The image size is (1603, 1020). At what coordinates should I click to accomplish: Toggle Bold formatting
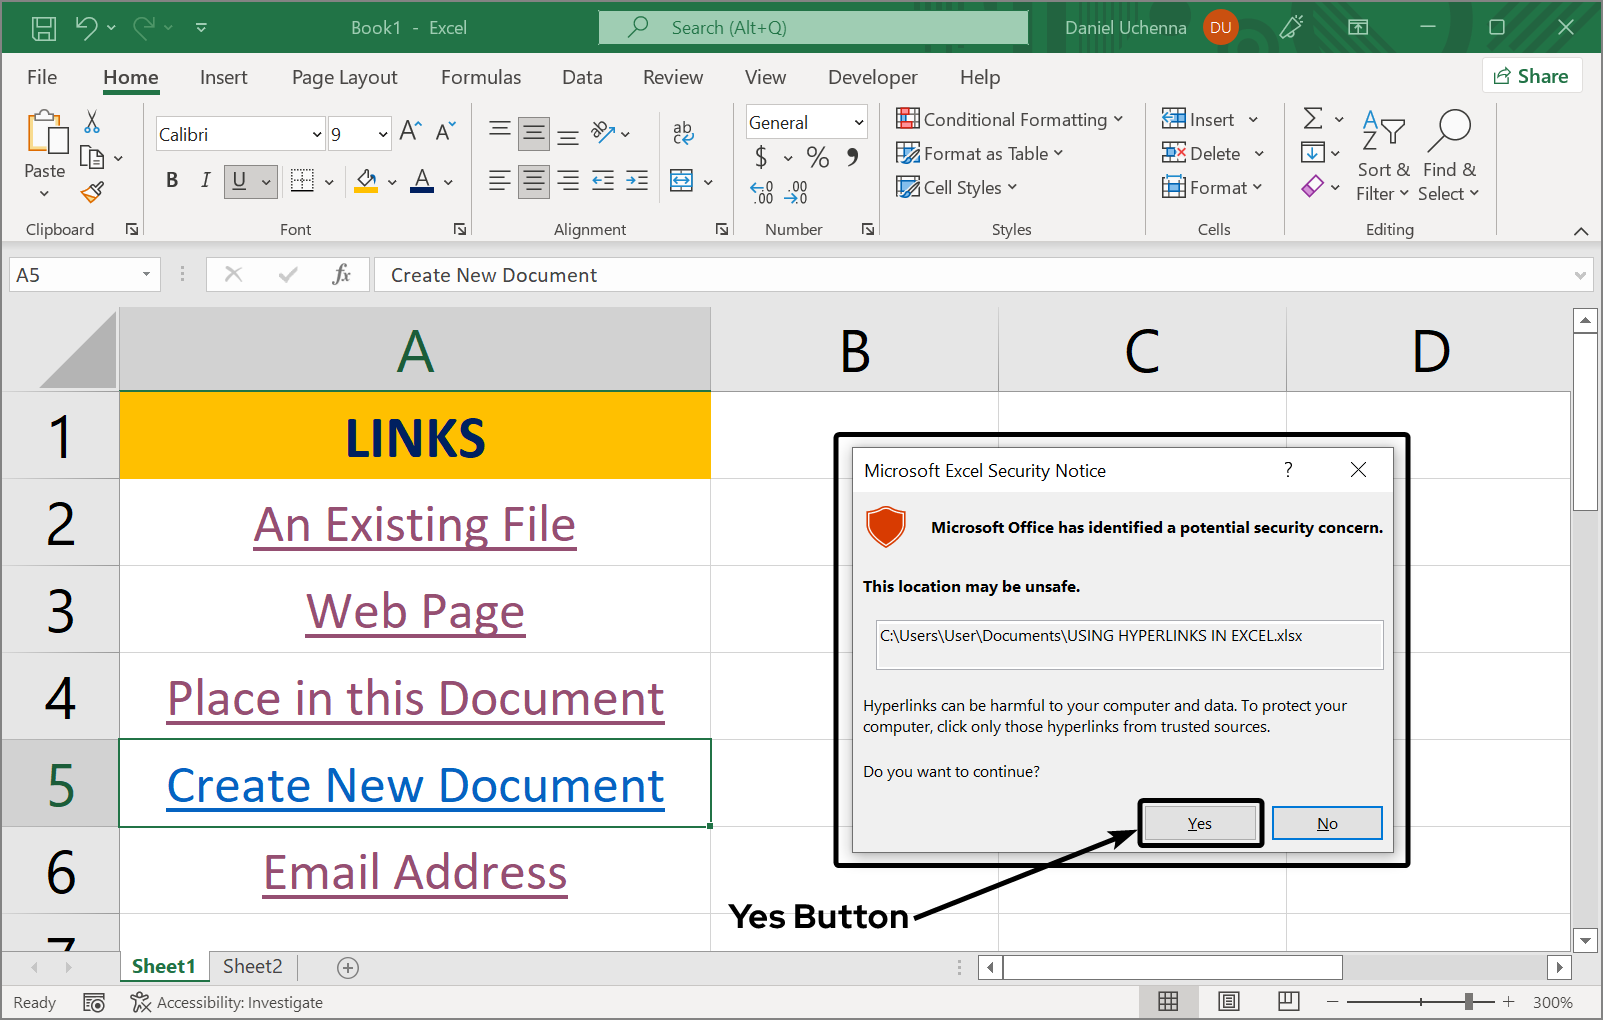click(172, 180)
